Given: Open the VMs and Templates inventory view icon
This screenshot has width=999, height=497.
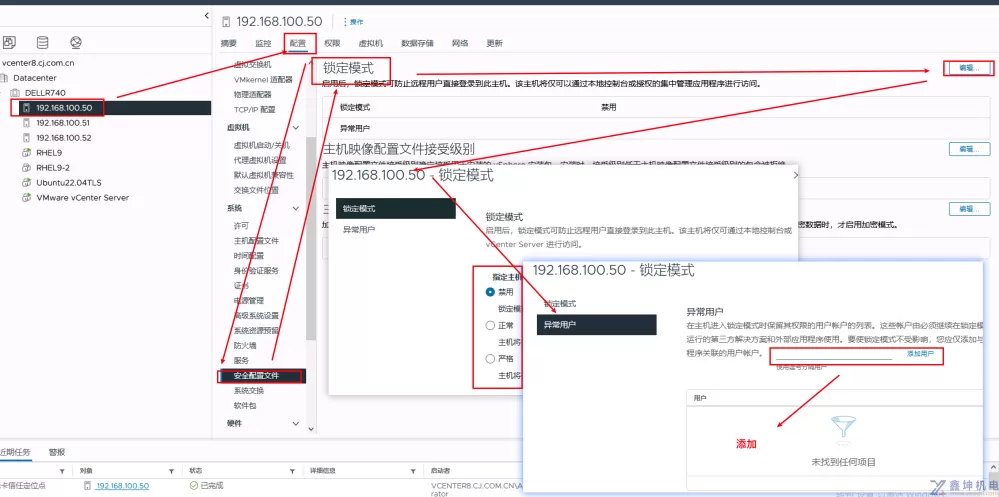Looking at the screenshot, I should point(10,43).
